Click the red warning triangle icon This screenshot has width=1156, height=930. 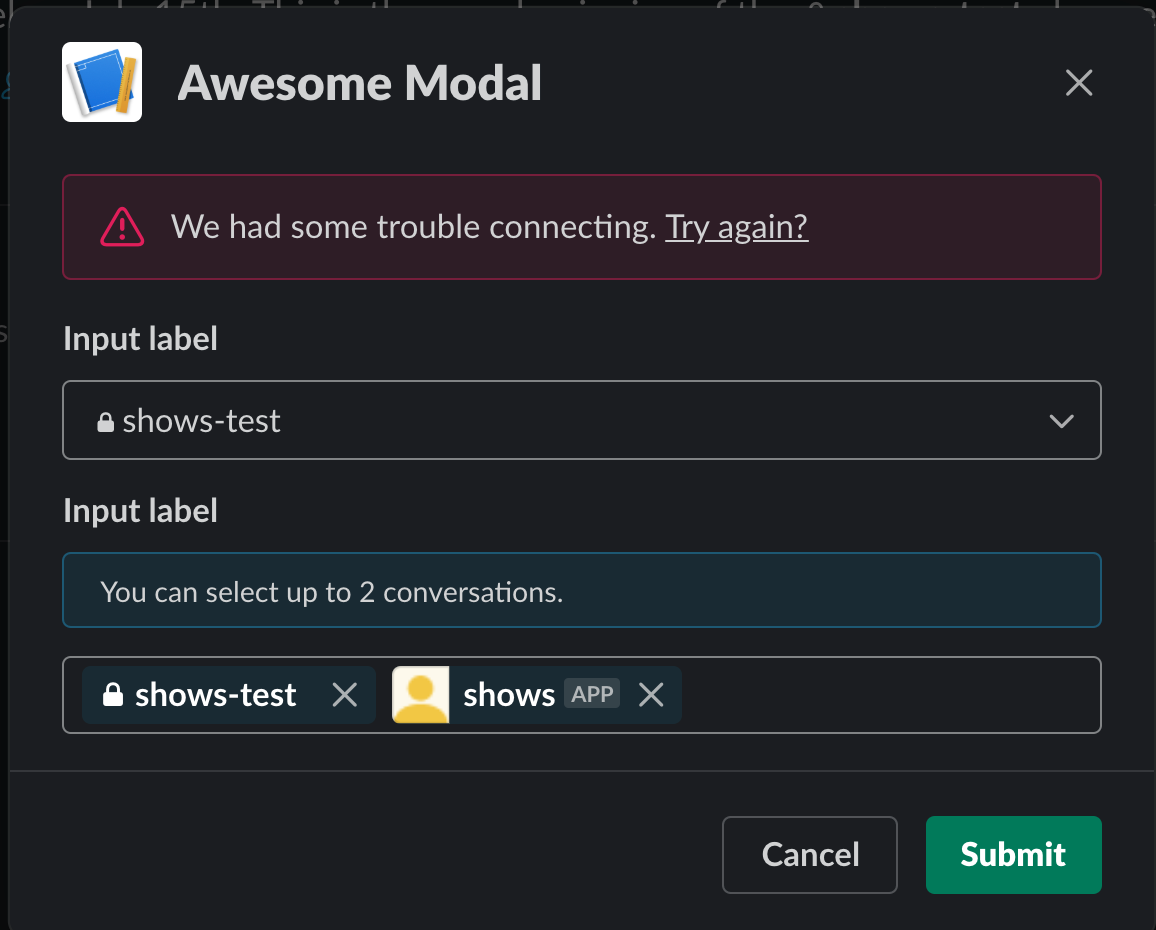point(122,227)
